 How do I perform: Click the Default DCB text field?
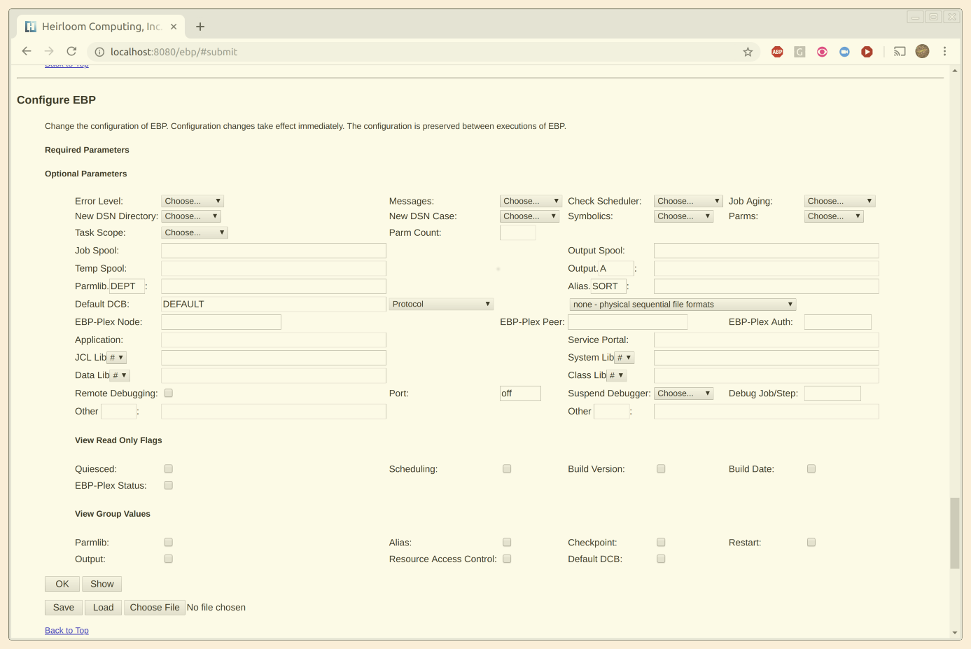(274, 304)
